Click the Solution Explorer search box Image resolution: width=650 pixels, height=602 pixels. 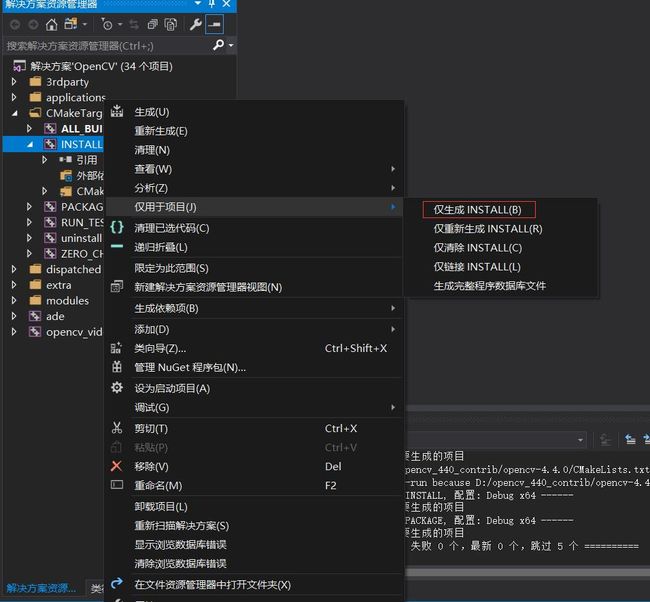105,45
